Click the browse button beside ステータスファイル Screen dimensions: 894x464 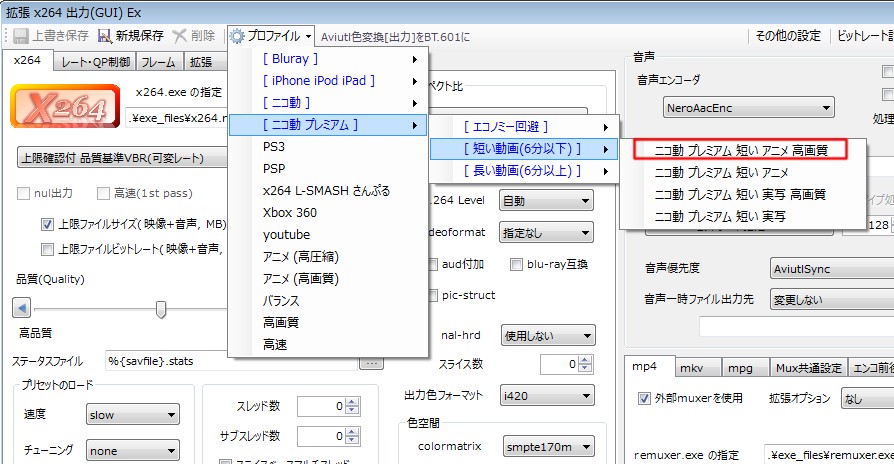click(x=371, y=361)
